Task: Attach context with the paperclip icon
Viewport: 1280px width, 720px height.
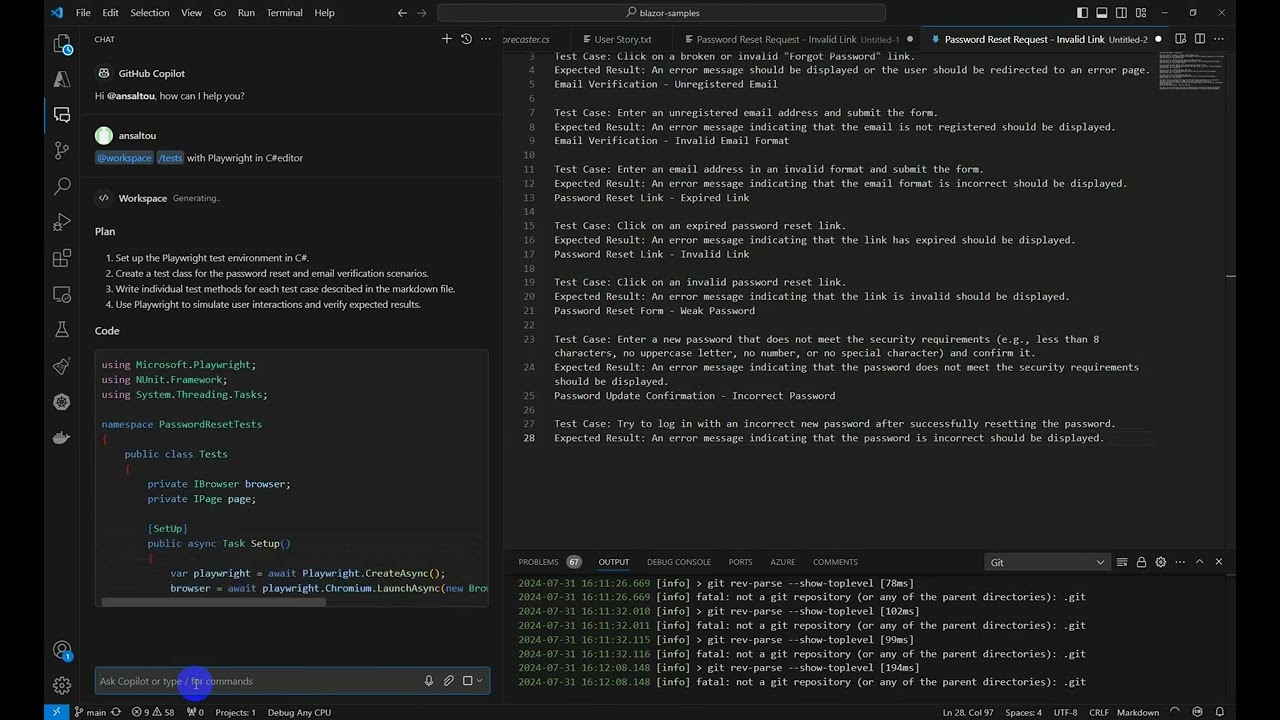Action: click(x=449, y=681)
